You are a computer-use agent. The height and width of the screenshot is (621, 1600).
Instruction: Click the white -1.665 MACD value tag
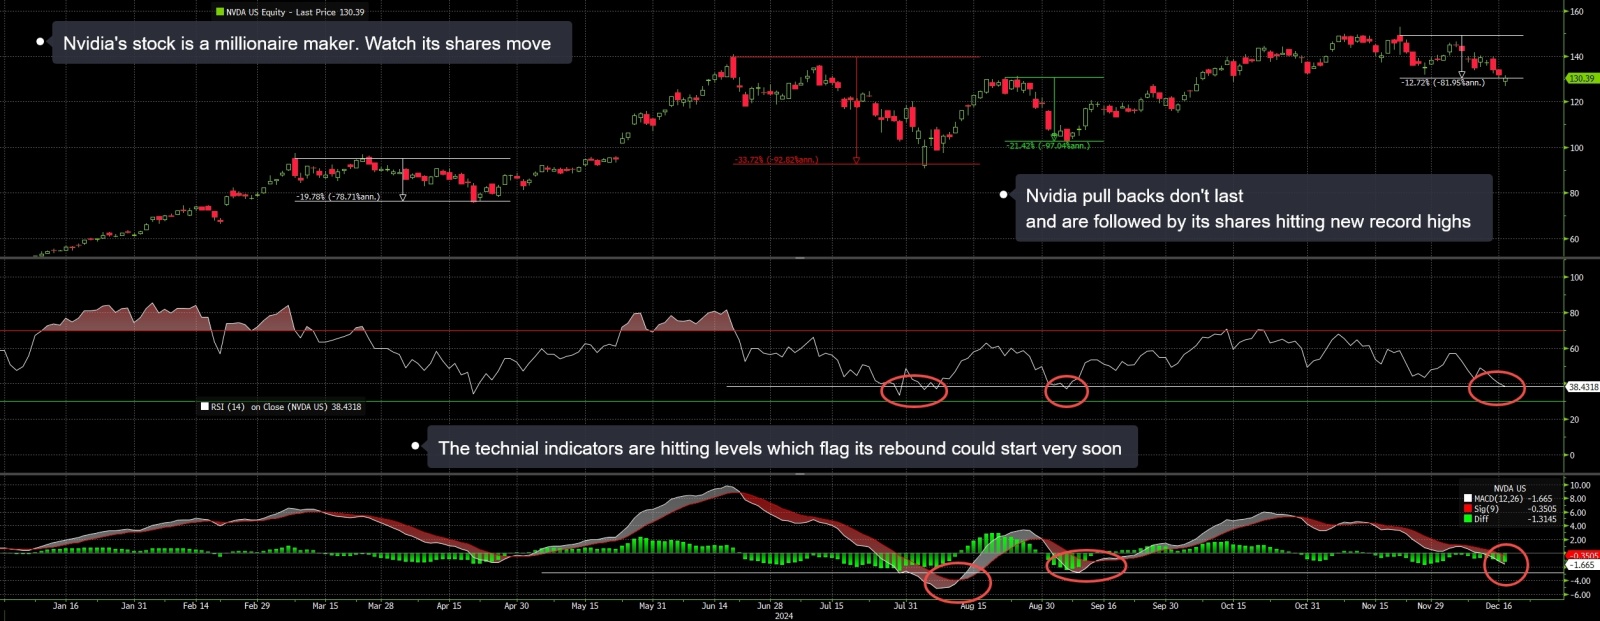(1581, 565)
